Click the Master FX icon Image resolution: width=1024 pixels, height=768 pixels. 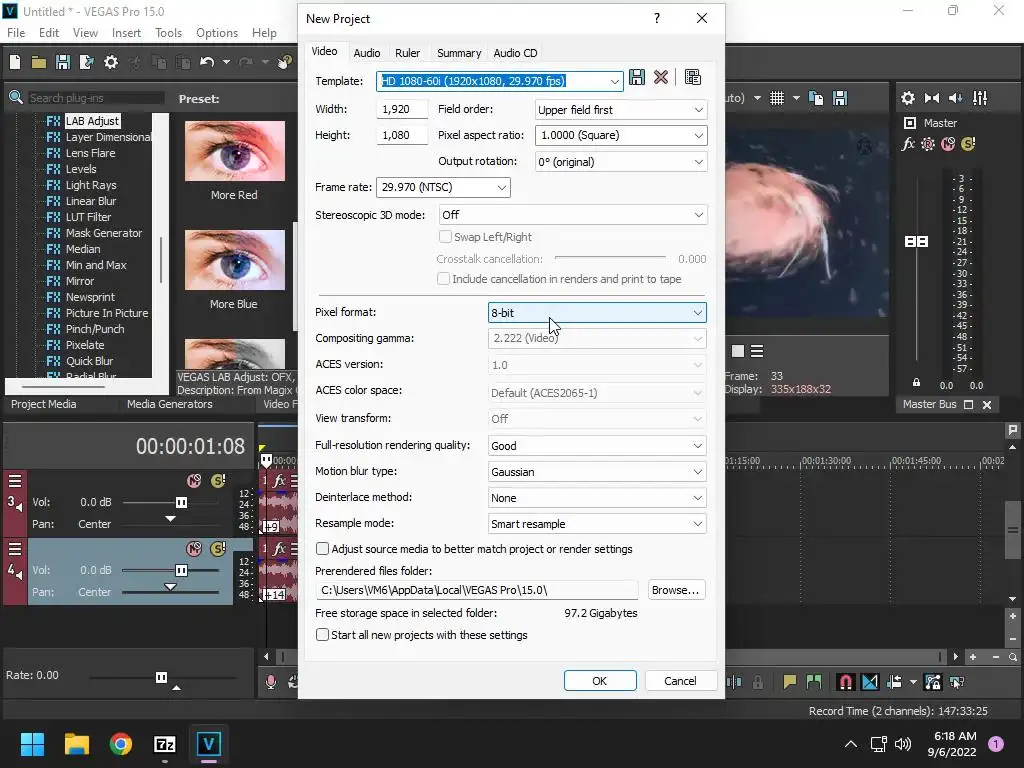(908, 144)
